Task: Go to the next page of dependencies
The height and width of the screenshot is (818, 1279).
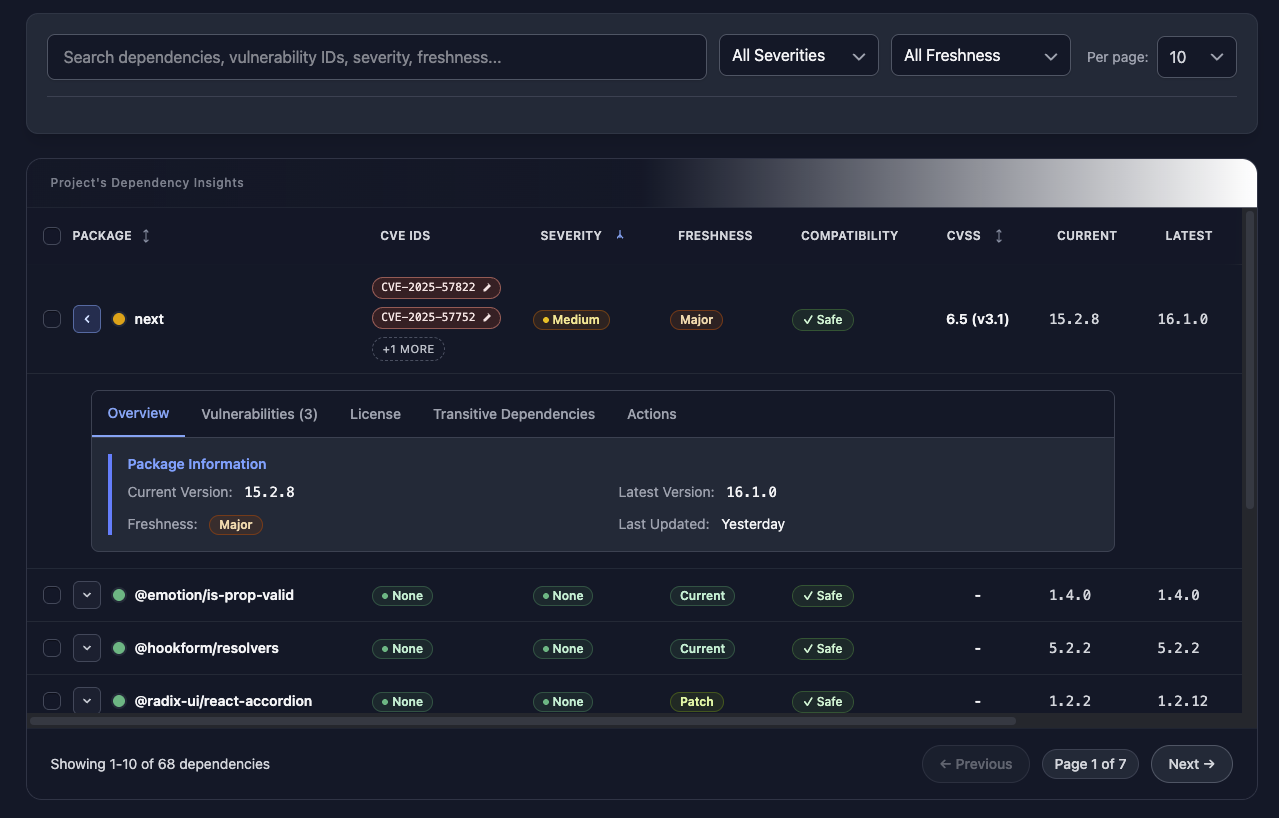Action: tap(1191, 763)
